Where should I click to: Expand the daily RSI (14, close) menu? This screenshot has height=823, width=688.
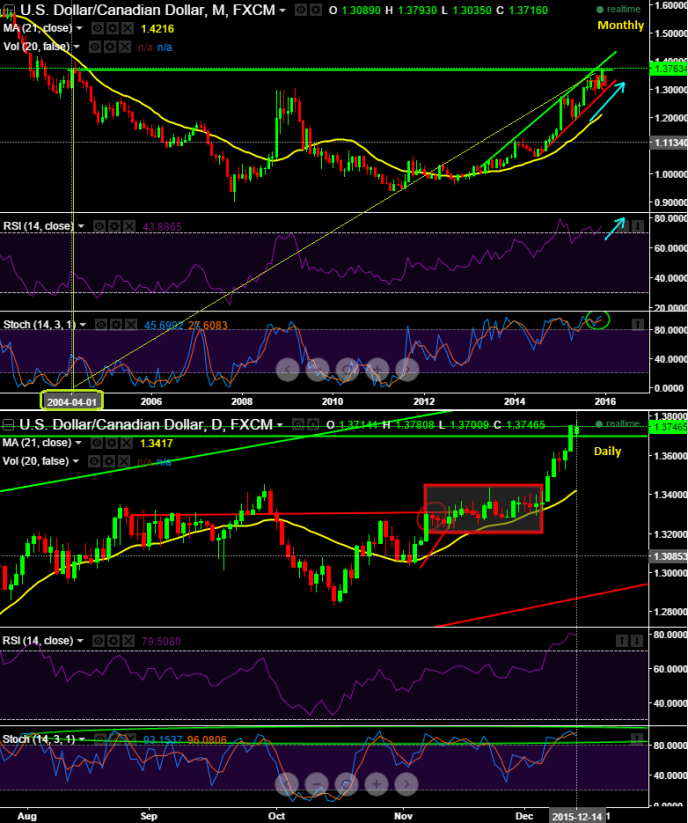pos(80,641)
